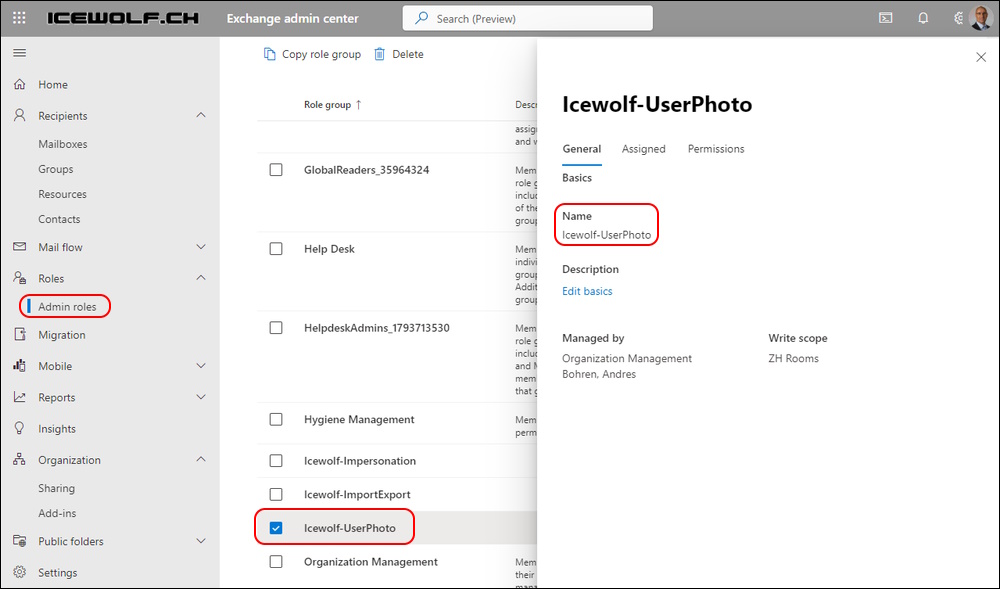Check the Organization Management checkbox
Screen dimensions: 1000x589
click(276, 562)
